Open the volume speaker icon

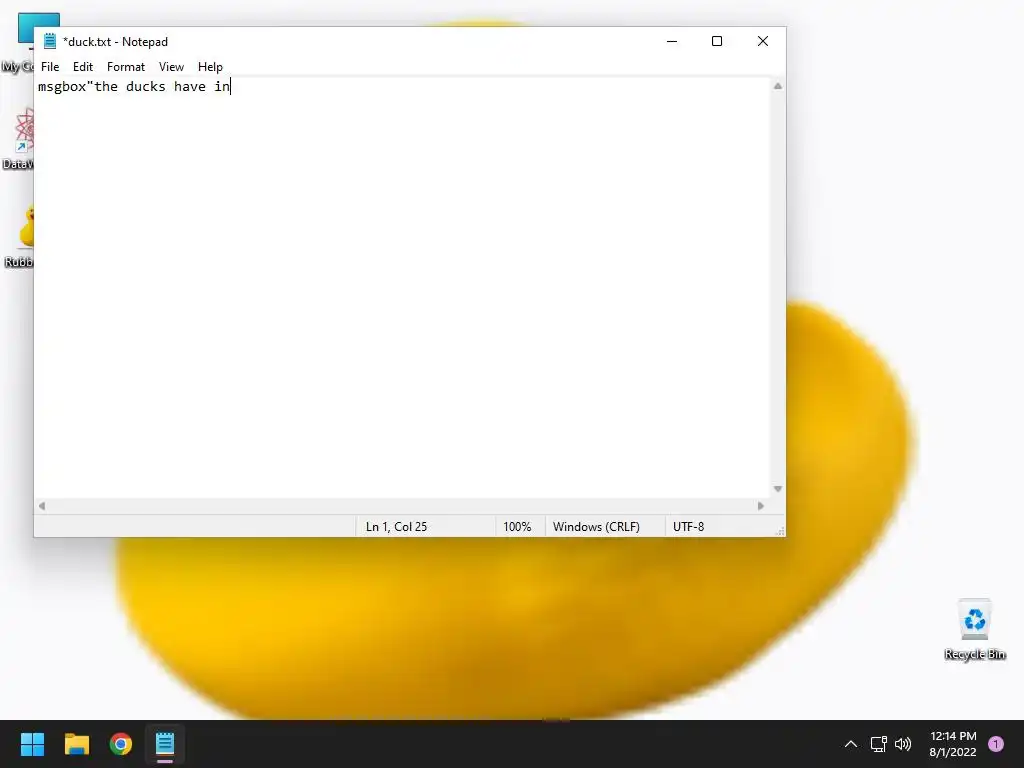903,744
